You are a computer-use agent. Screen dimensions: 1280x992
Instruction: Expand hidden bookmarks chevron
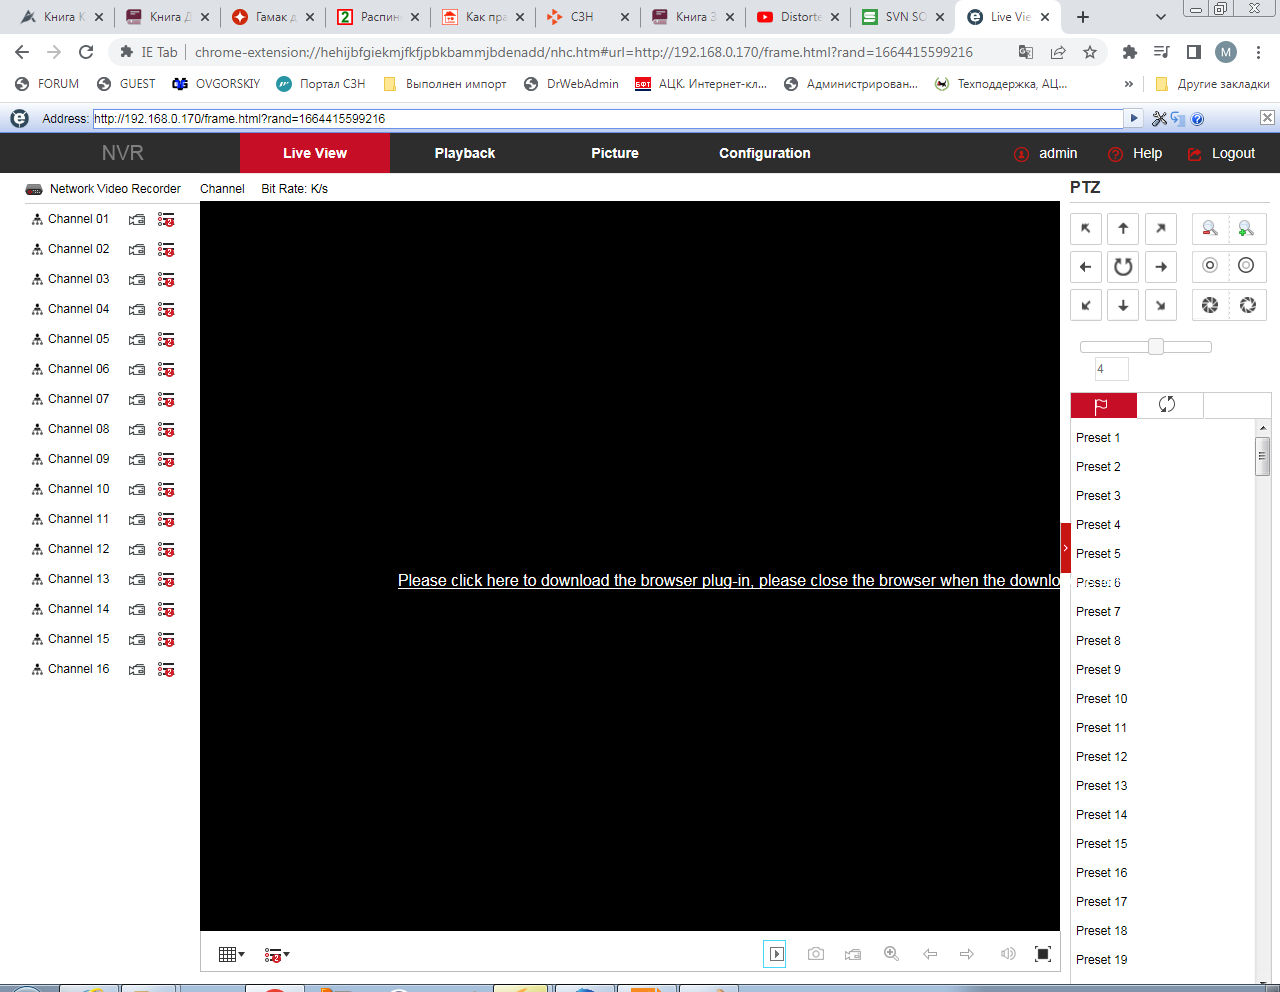point(1129,84)
